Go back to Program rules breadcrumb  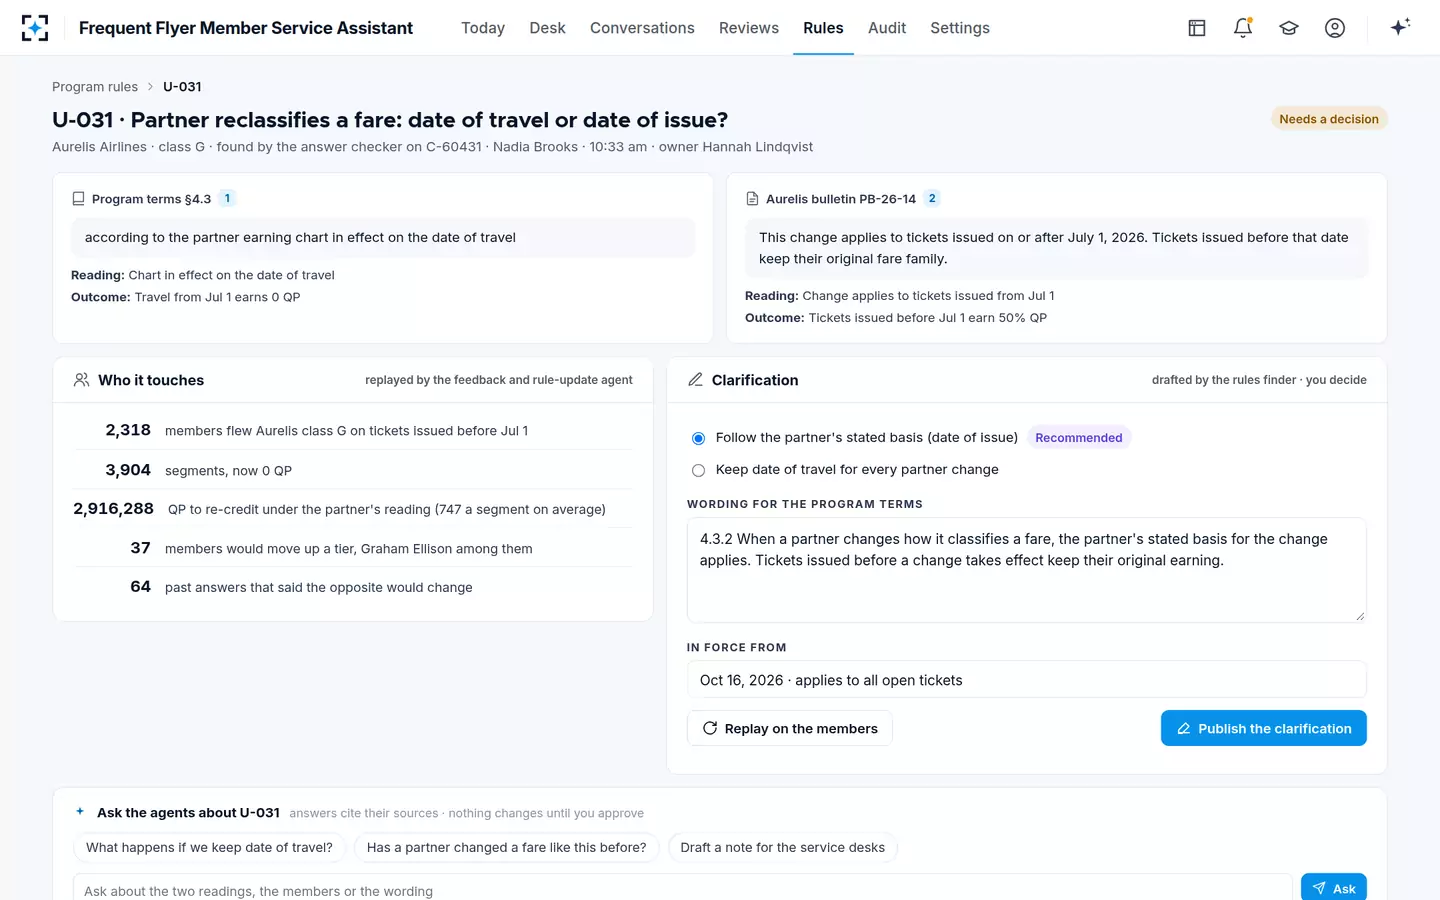(x=95, y=87)
